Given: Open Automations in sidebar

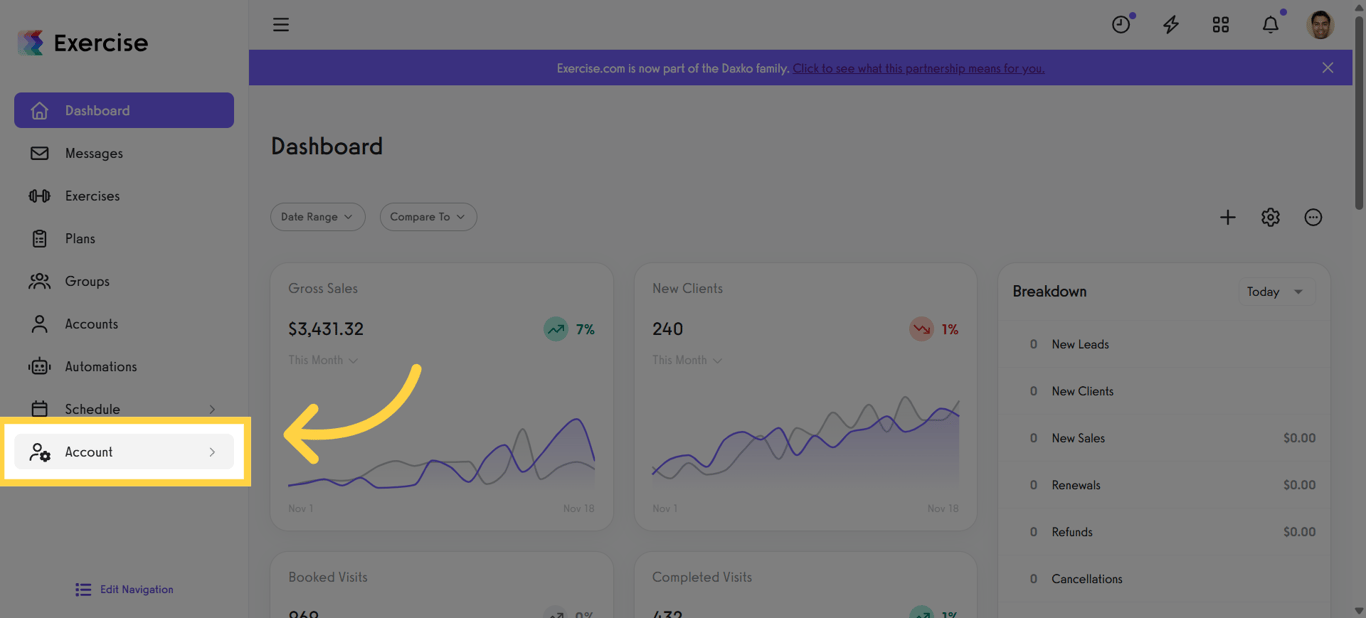Looking at the screenshot, I should [124, 367].
